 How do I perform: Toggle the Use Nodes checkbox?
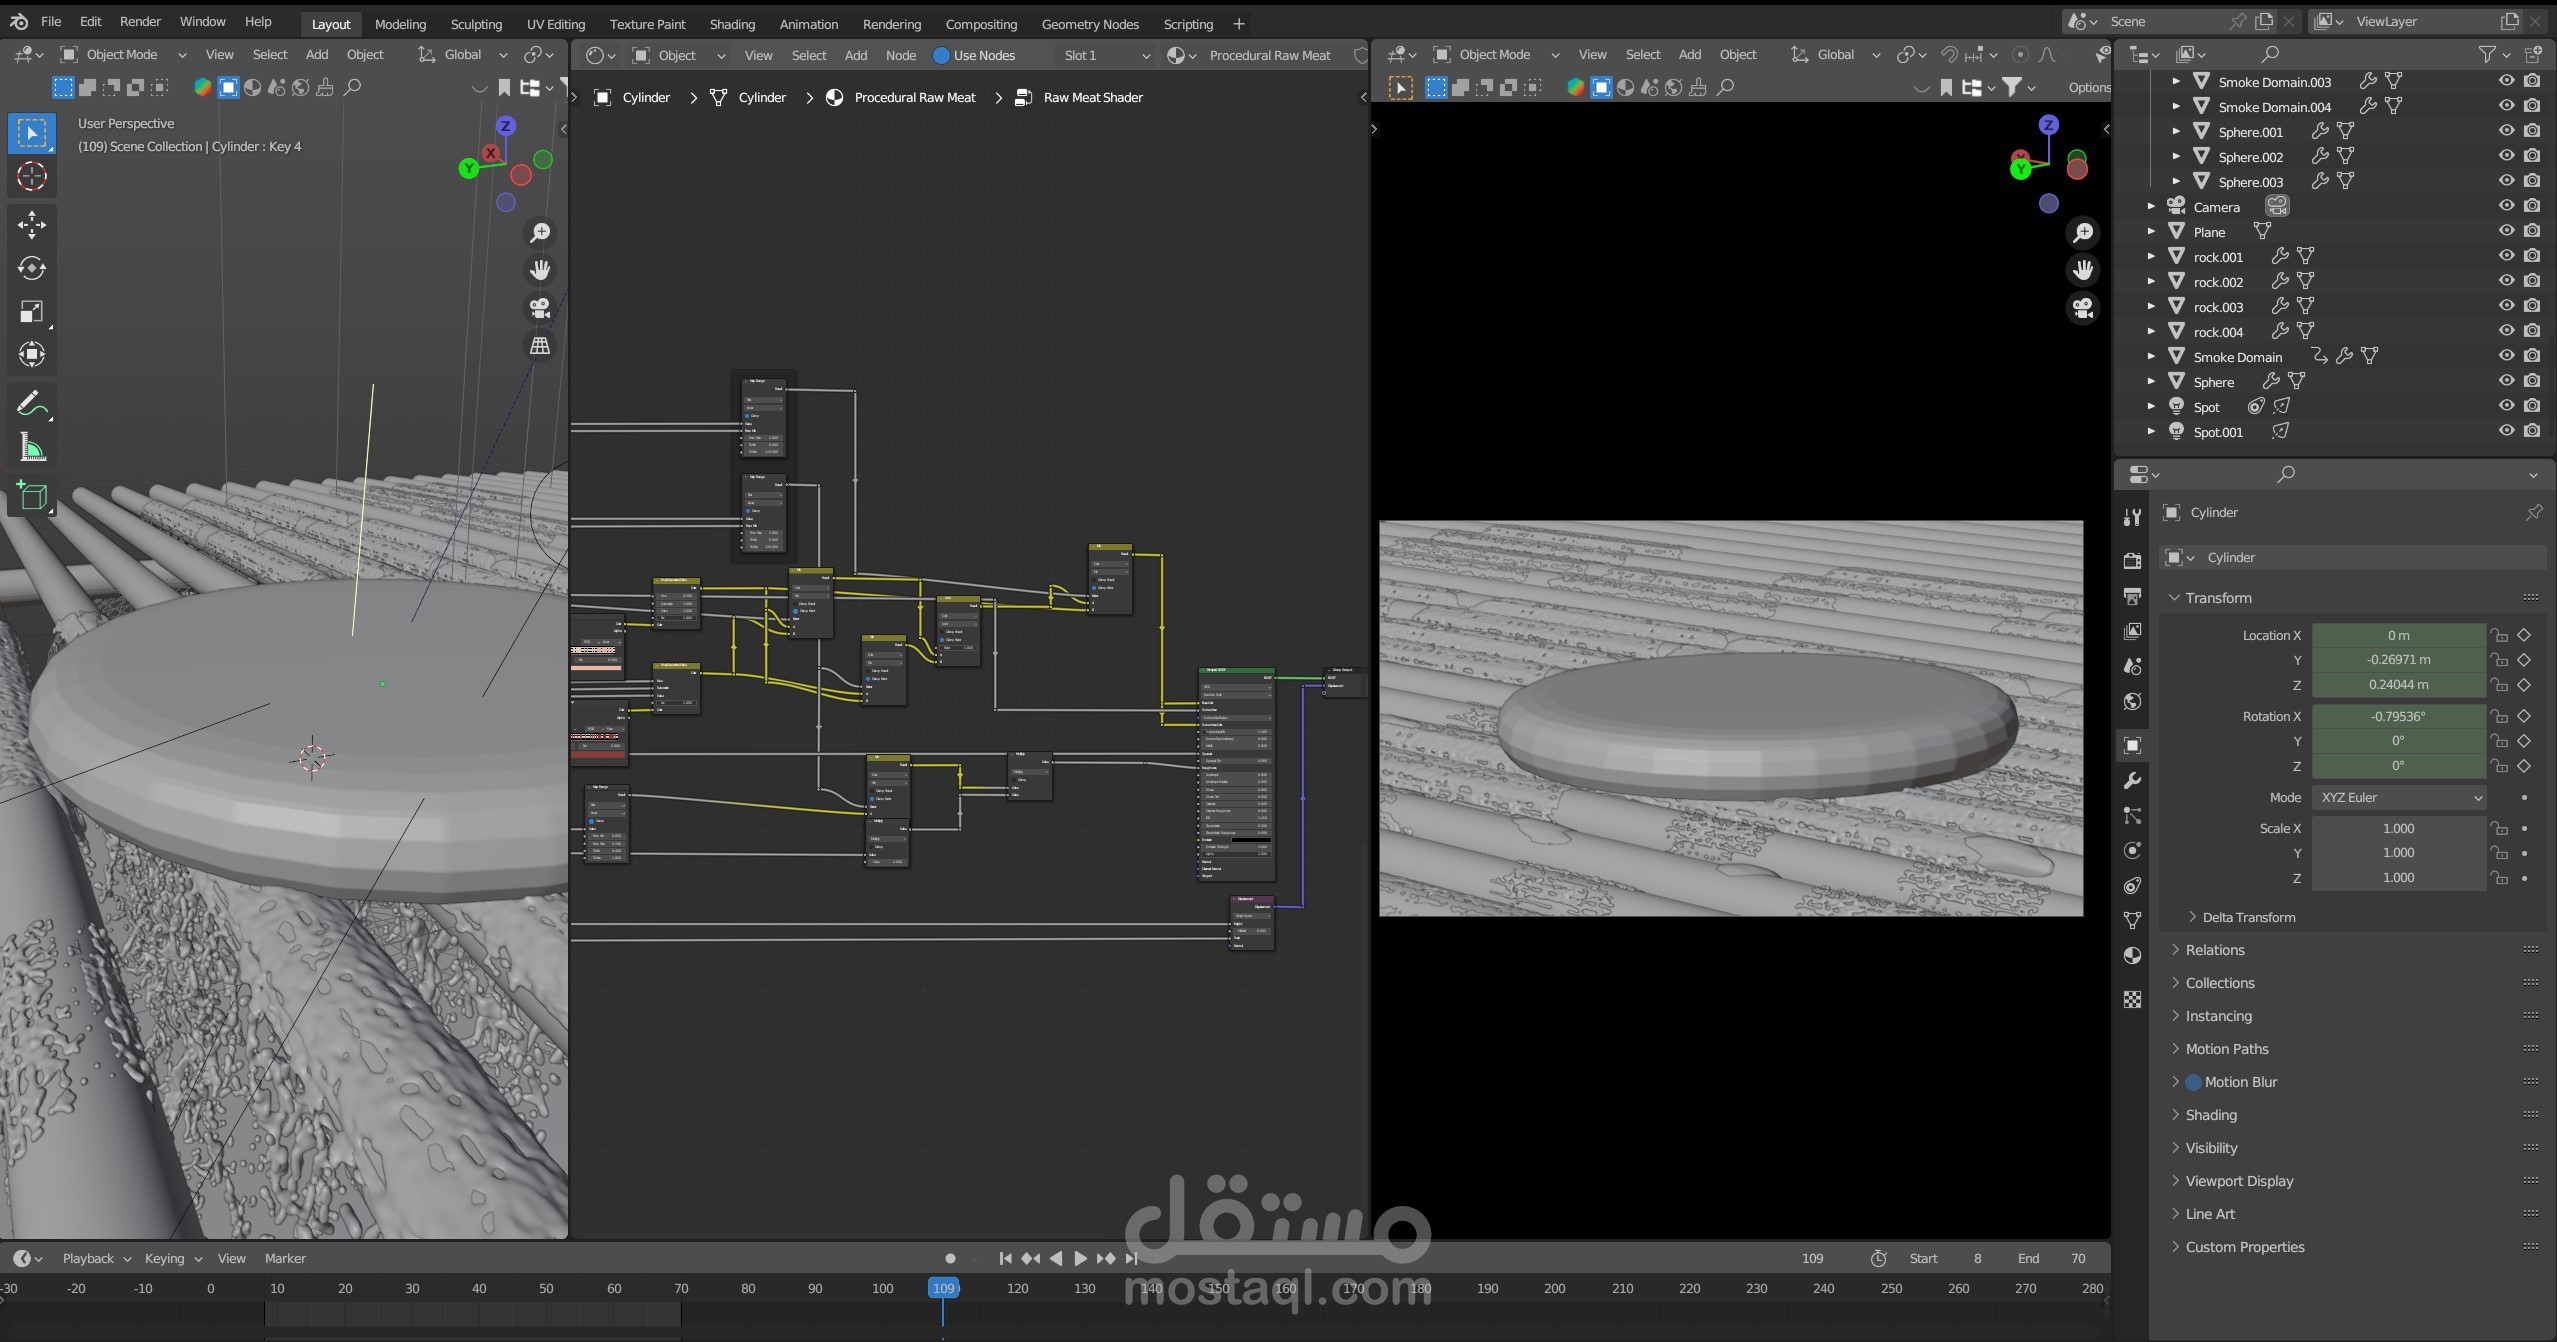coord(941,56)
